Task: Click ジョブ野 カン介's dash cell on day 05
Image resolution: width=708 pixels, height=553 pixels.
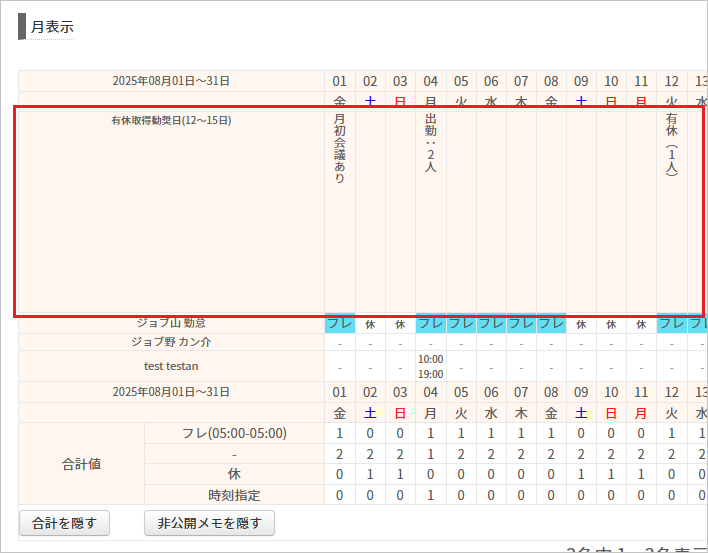Action: [x=460, y=342]
